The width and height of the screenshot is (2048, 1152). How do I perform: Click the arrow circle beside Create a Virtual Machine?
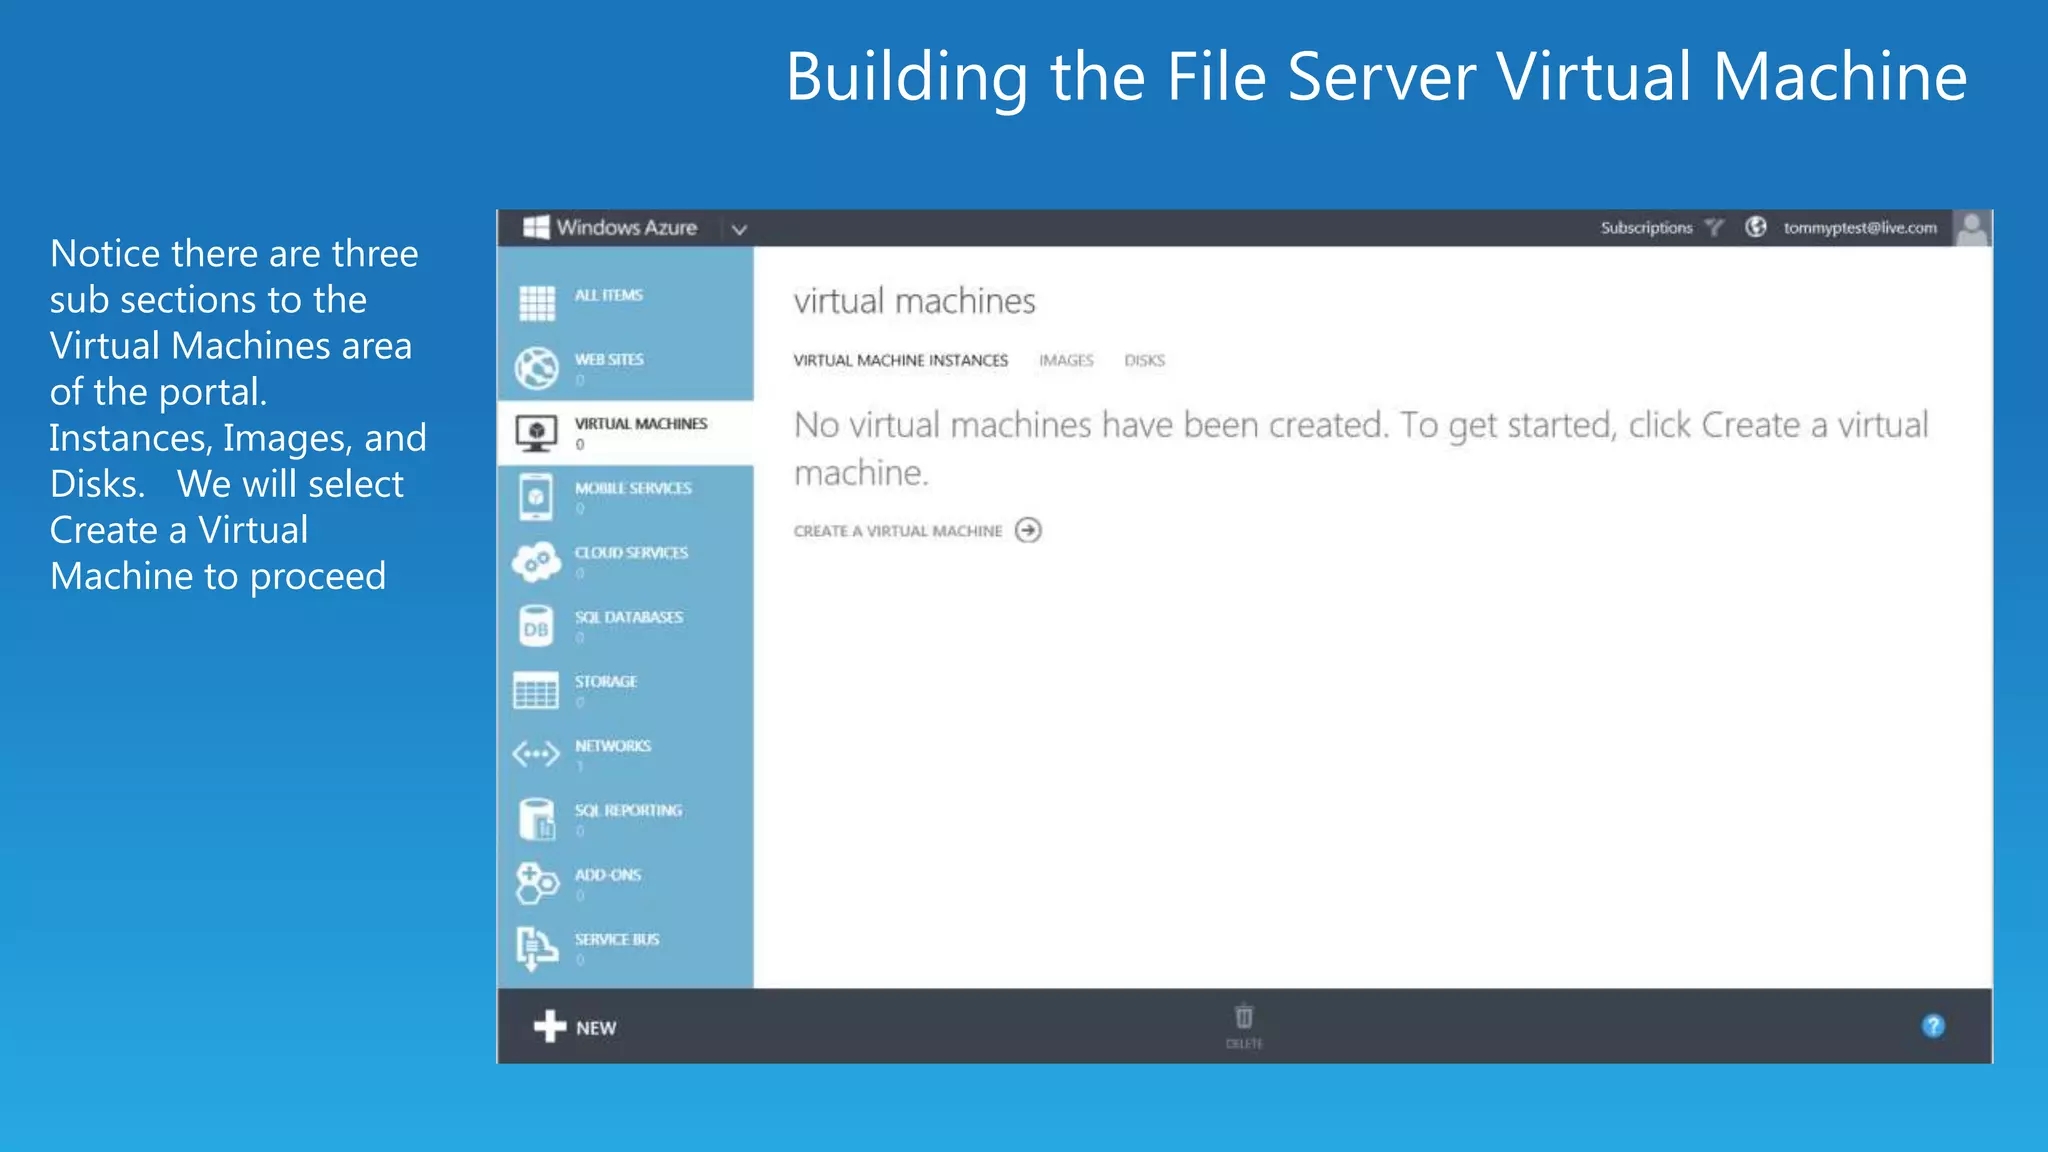(1028, 530)
